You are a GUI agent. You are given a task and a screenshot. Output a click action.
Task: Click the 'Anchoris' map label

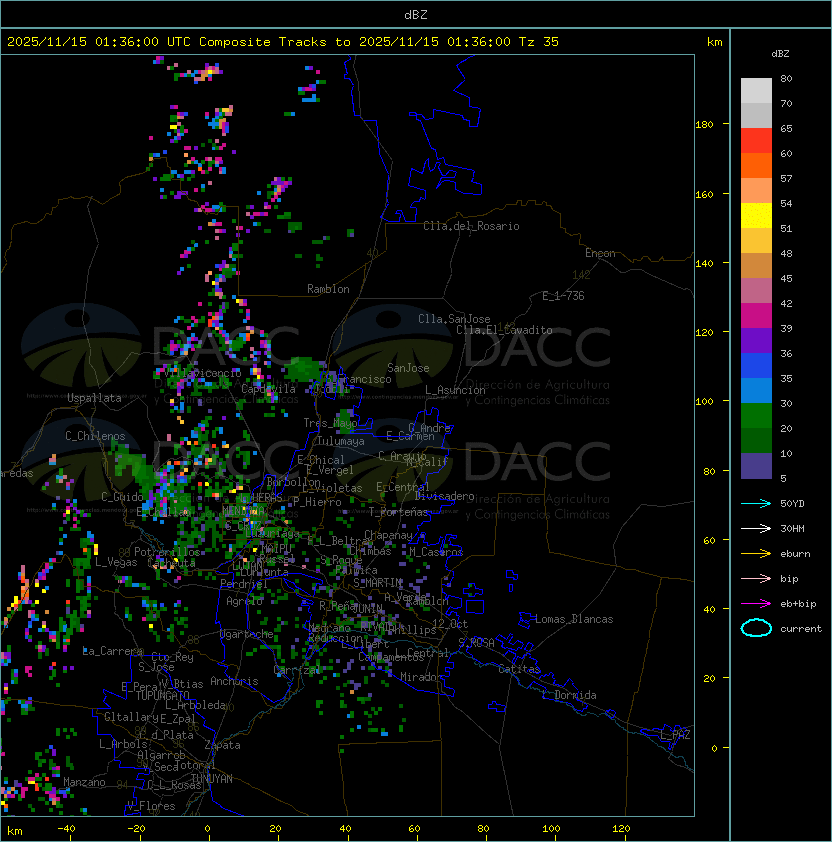click(x=234, y=681)
